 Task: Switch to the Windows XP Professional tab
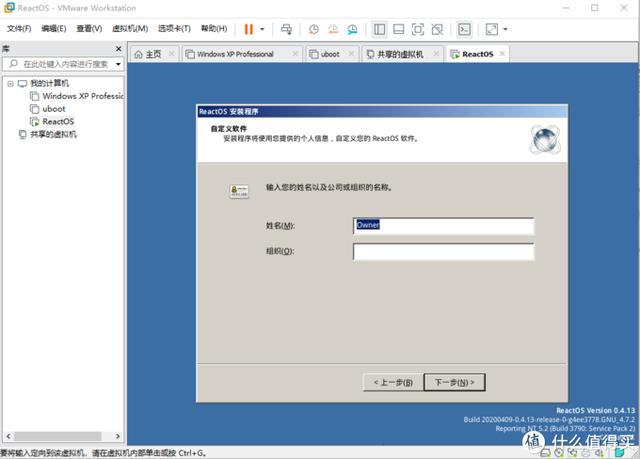click(235, 54)
